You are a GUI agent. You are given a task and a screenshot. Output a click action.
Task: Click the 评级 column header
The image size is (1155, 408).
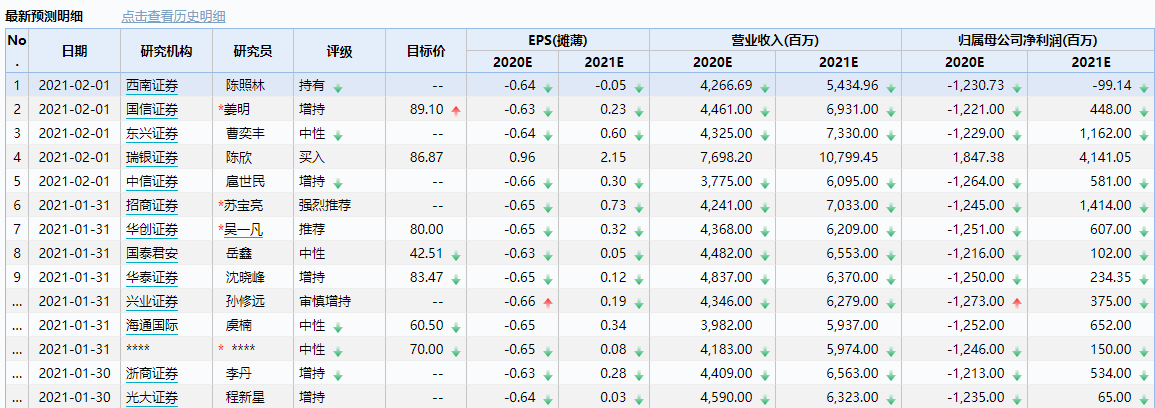340,51
